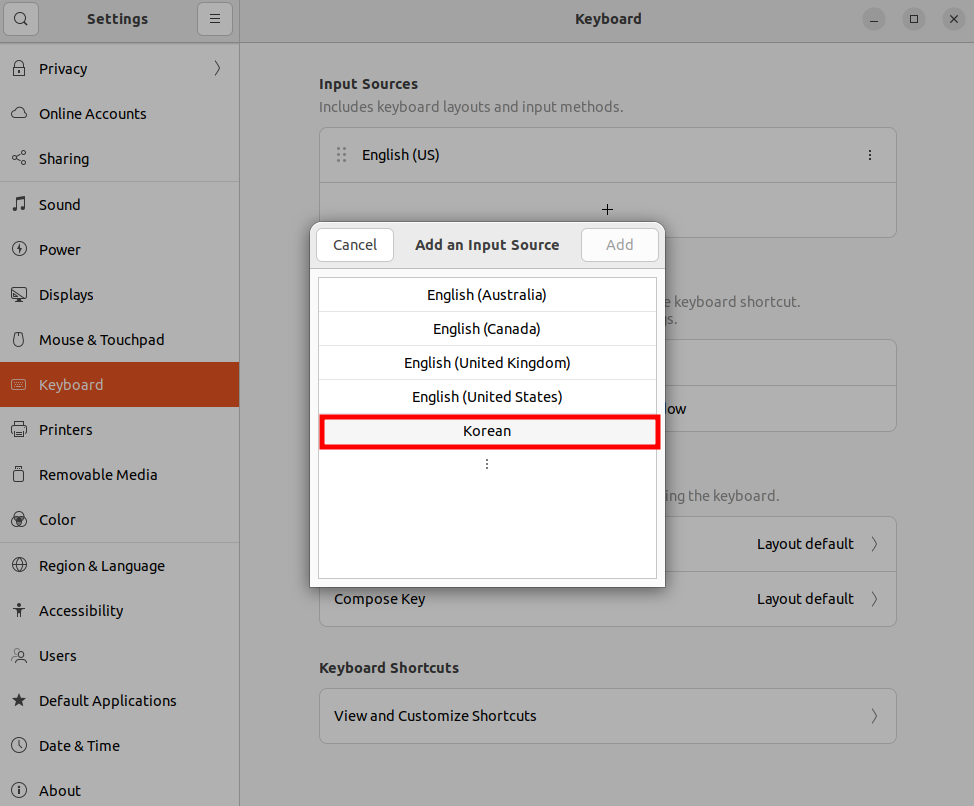The image size is (974, 806).
Task: Go to Removable Media settings
Action: coord(119,474)
